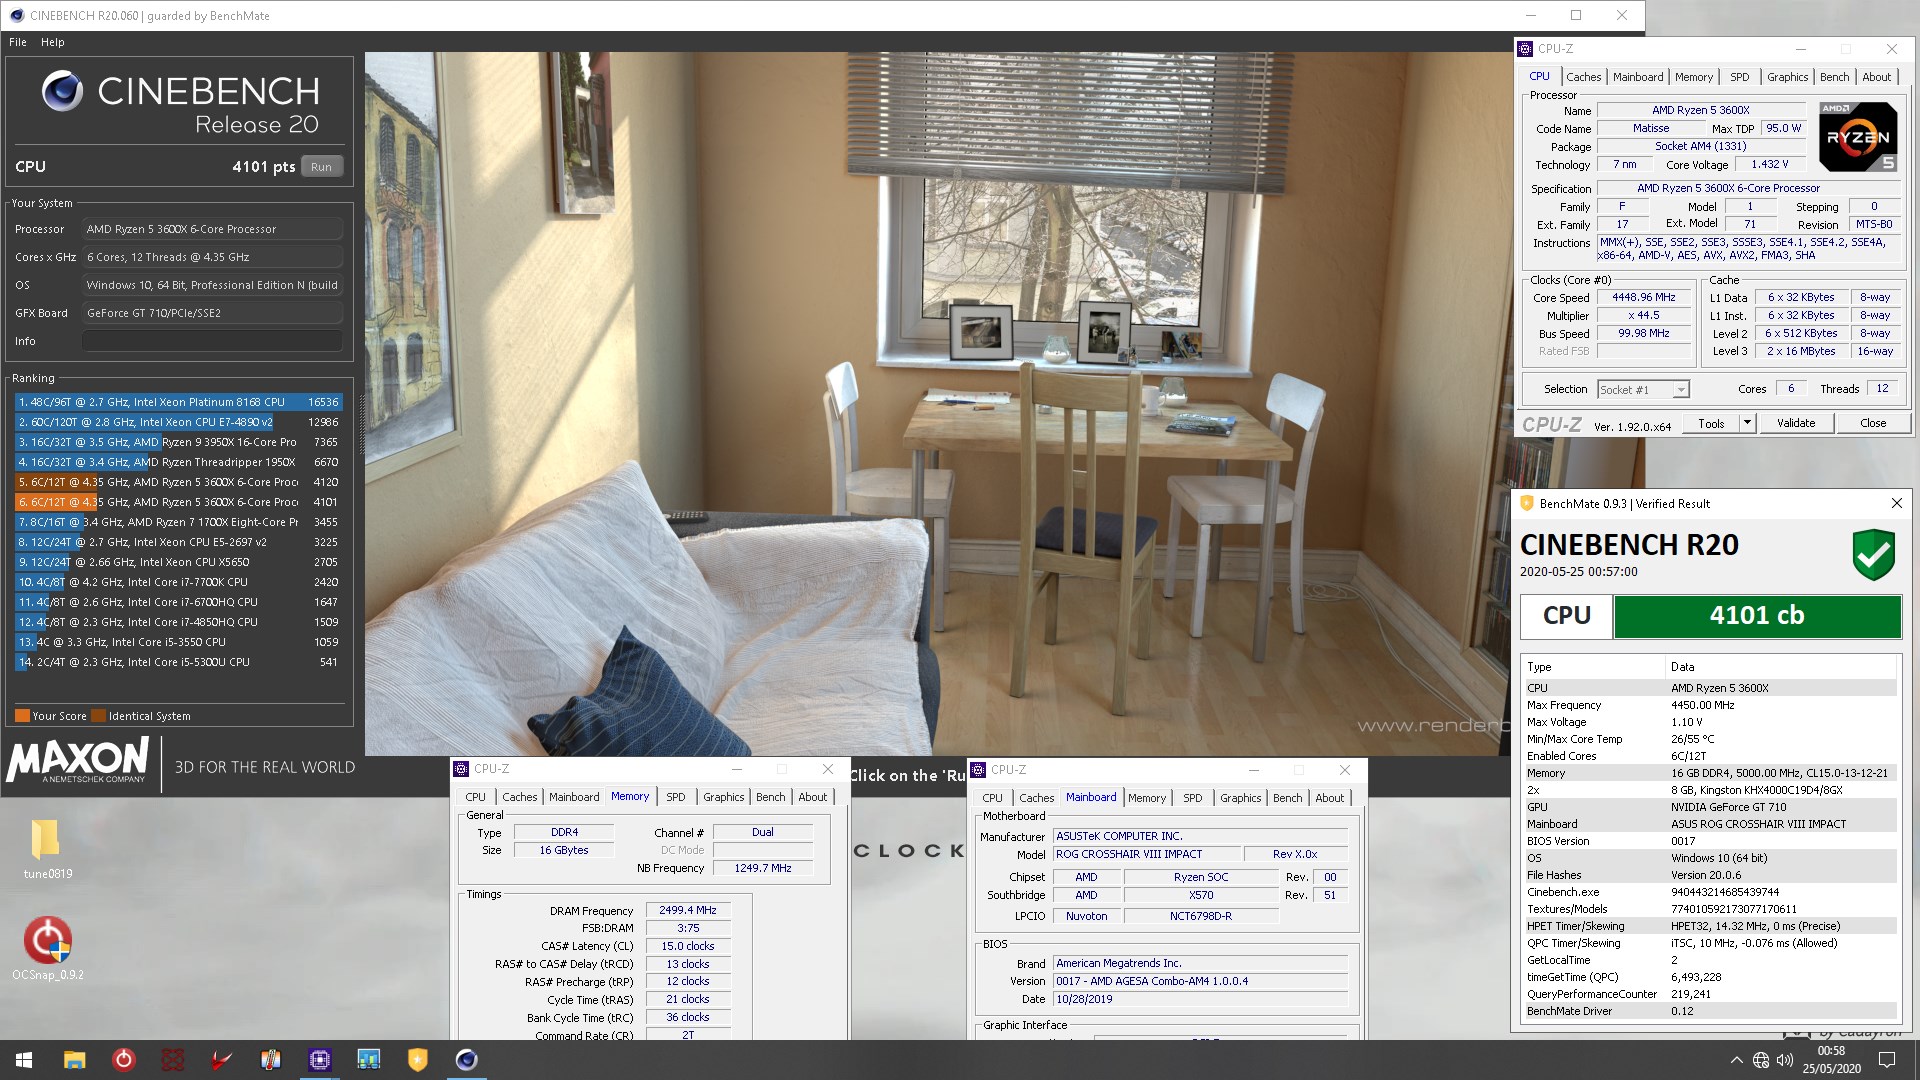Open notification center icon
The width and height of the screenshot is (1920, 1080).
click(x=1887, y=1060)
